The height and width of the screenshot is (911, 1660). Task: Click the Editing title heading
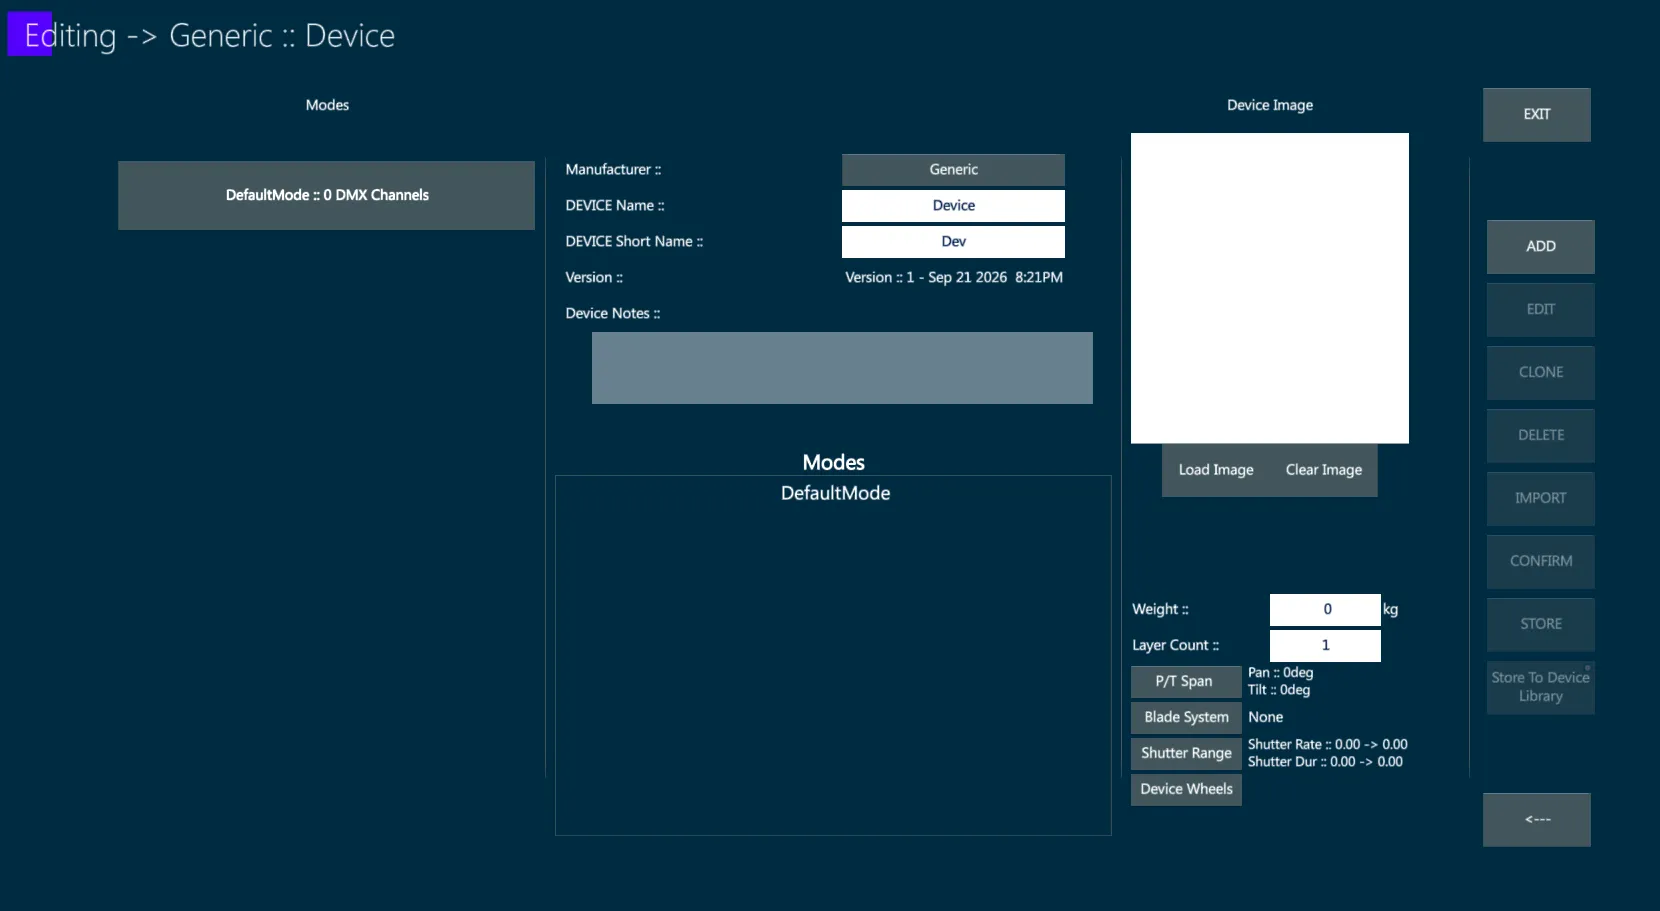coord(210,36)
